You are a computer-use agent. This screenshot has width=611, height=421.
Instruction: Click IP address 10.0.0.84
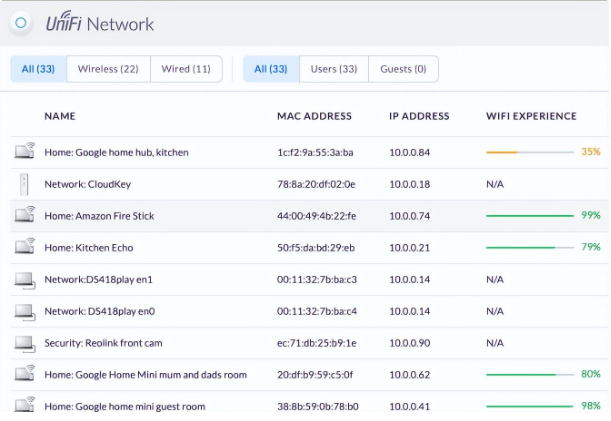point(410,152)
